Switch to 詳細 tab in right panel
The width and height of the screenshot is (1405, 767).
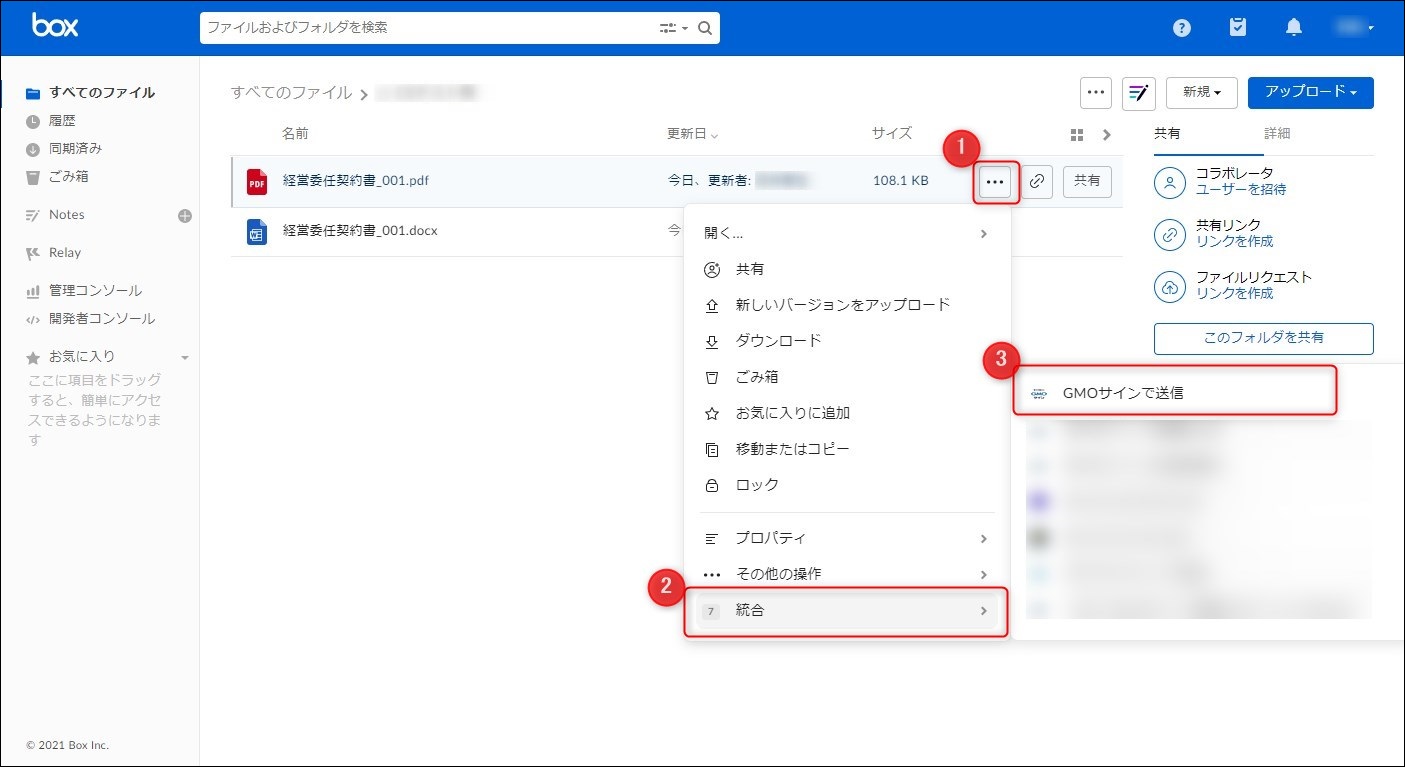1277,133
